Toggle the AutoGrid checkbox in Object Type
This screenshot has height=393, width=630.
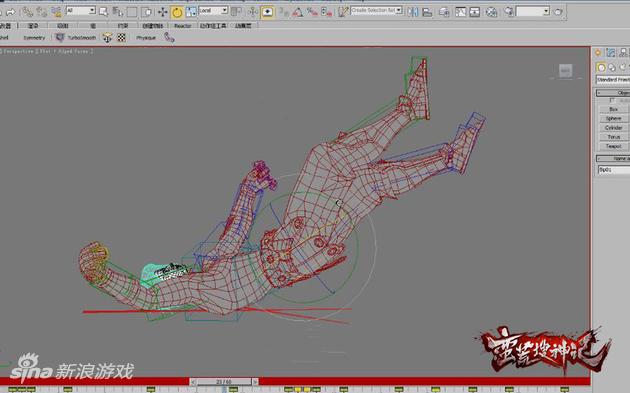tap(612, 100)
